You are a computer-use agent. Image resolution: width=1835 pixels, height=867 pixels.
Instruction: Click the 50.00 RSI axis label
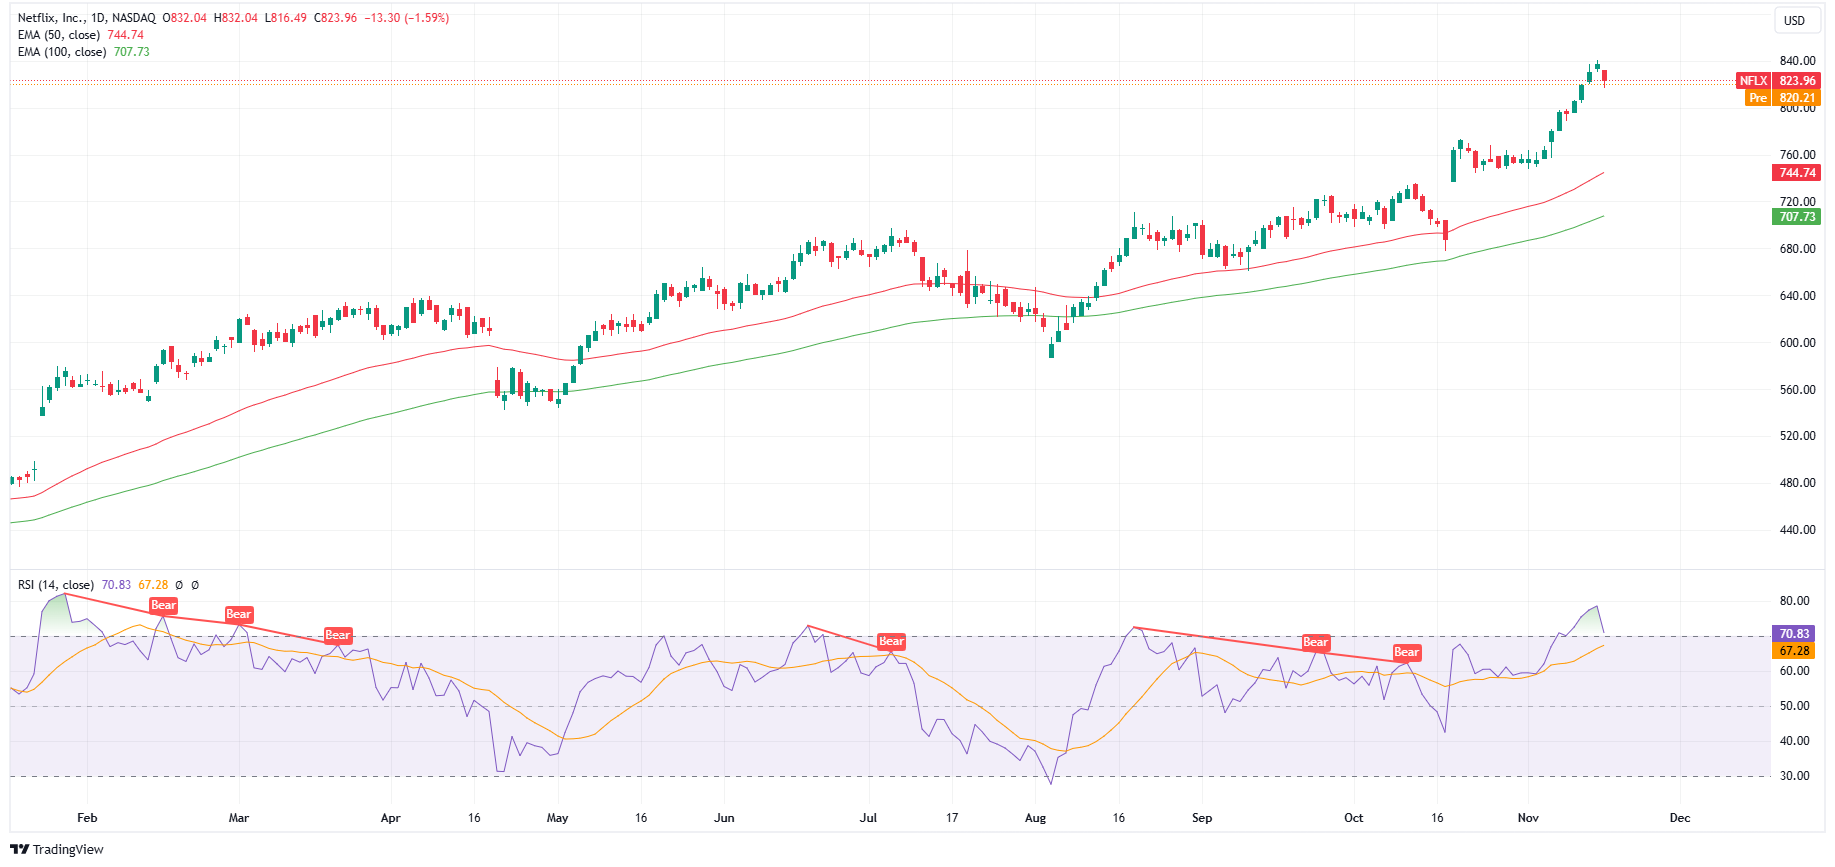[1794, 706]
